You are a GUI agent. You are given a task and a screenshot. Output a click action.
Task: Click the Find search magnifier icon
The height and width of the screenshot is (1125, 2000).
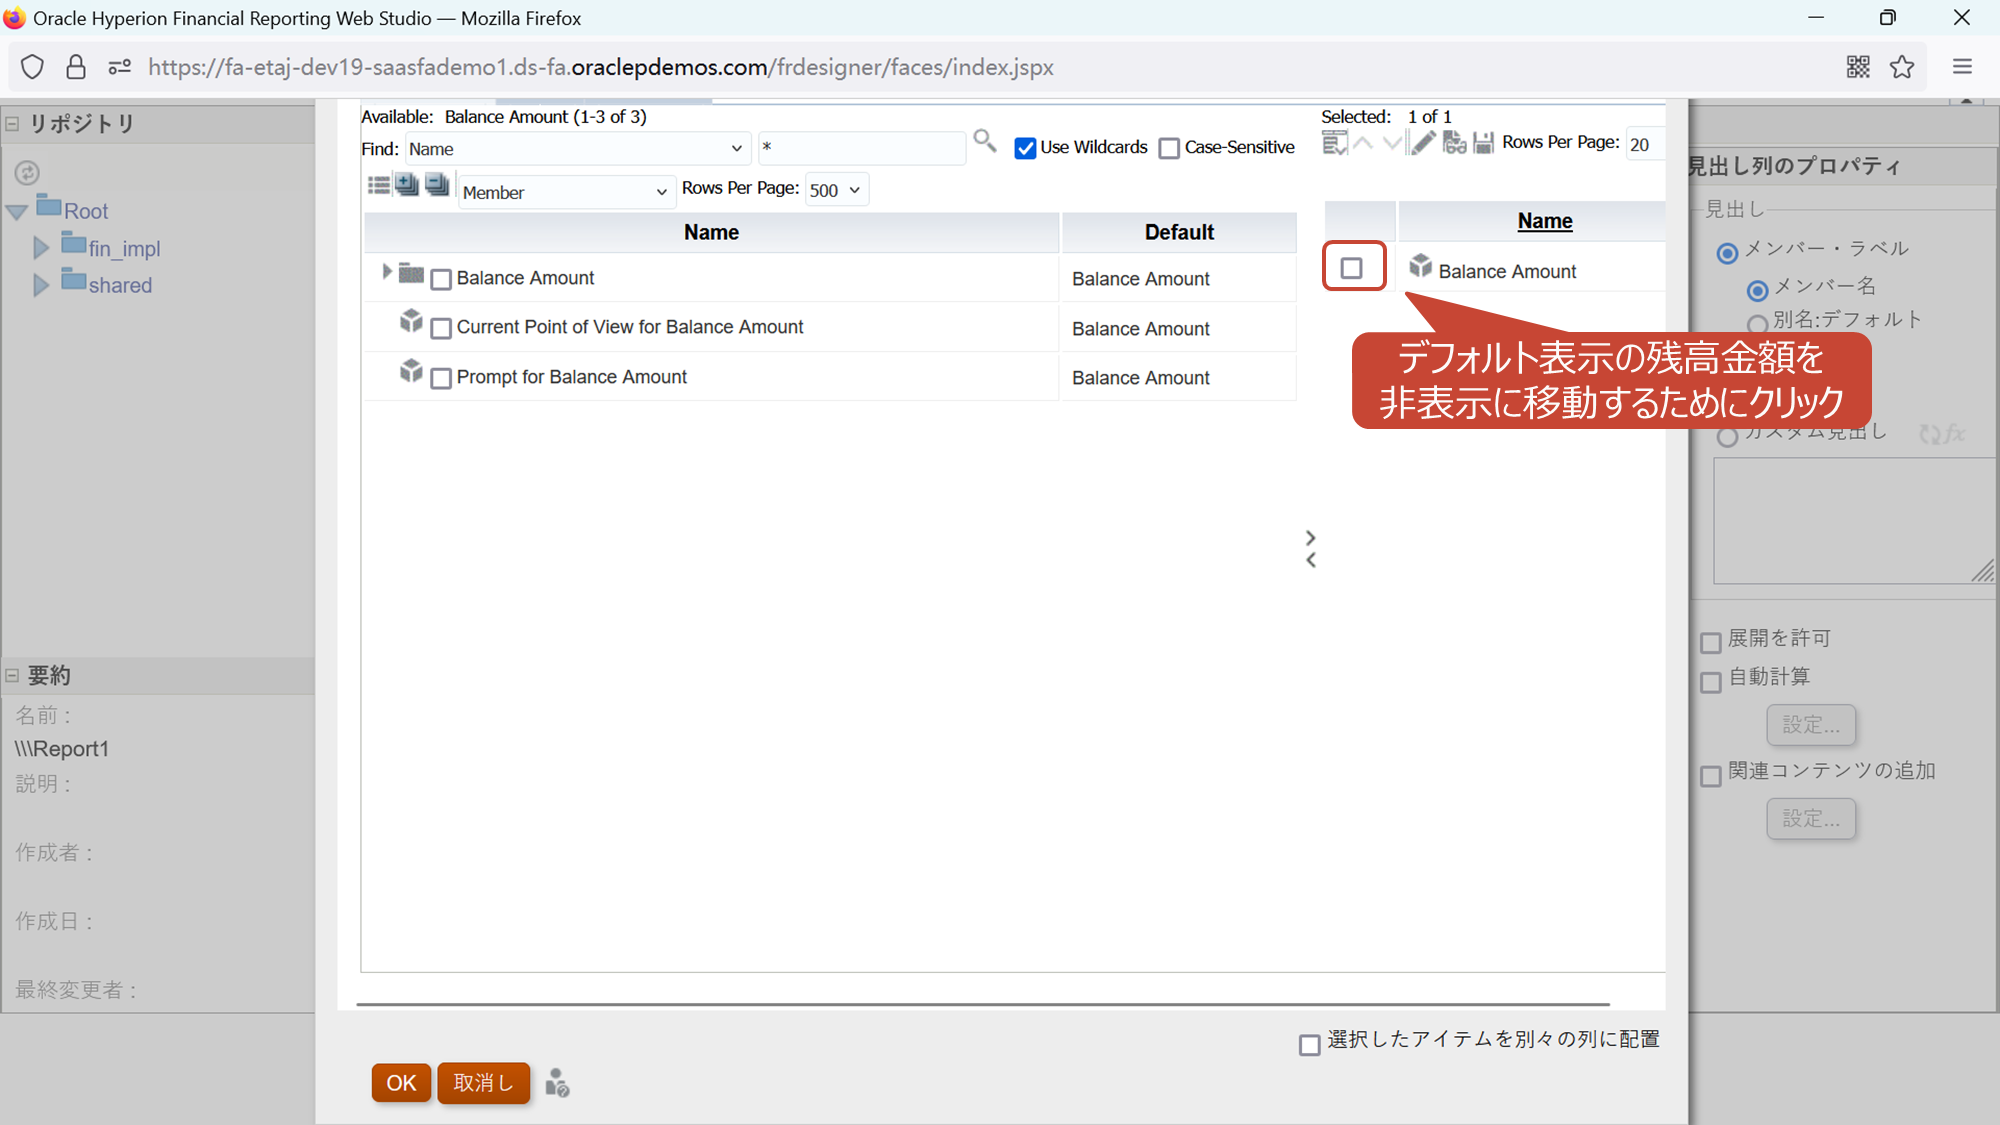984,141
